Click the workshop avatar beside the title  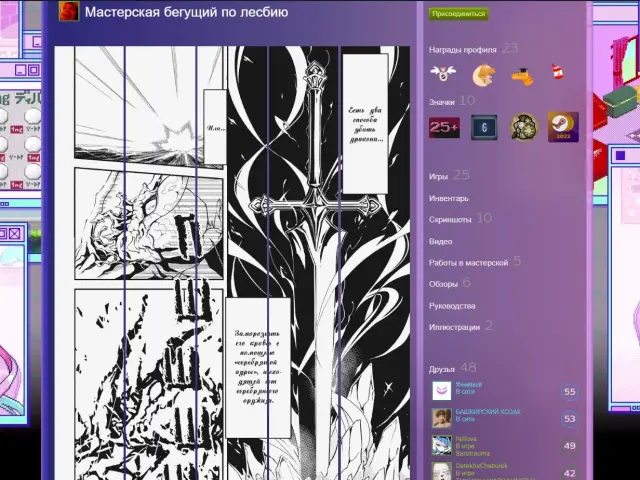[69, 12]
